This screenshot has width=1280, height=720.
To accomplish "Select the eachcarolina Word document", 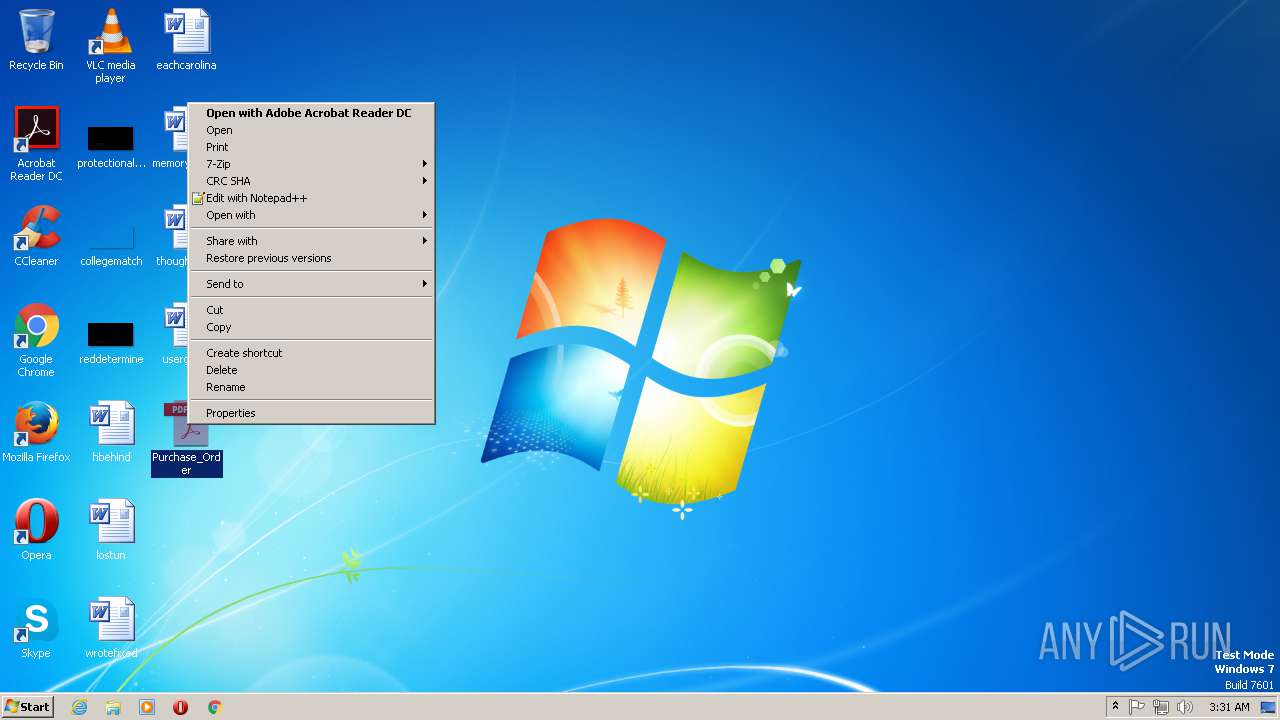I will pos(186,40).
